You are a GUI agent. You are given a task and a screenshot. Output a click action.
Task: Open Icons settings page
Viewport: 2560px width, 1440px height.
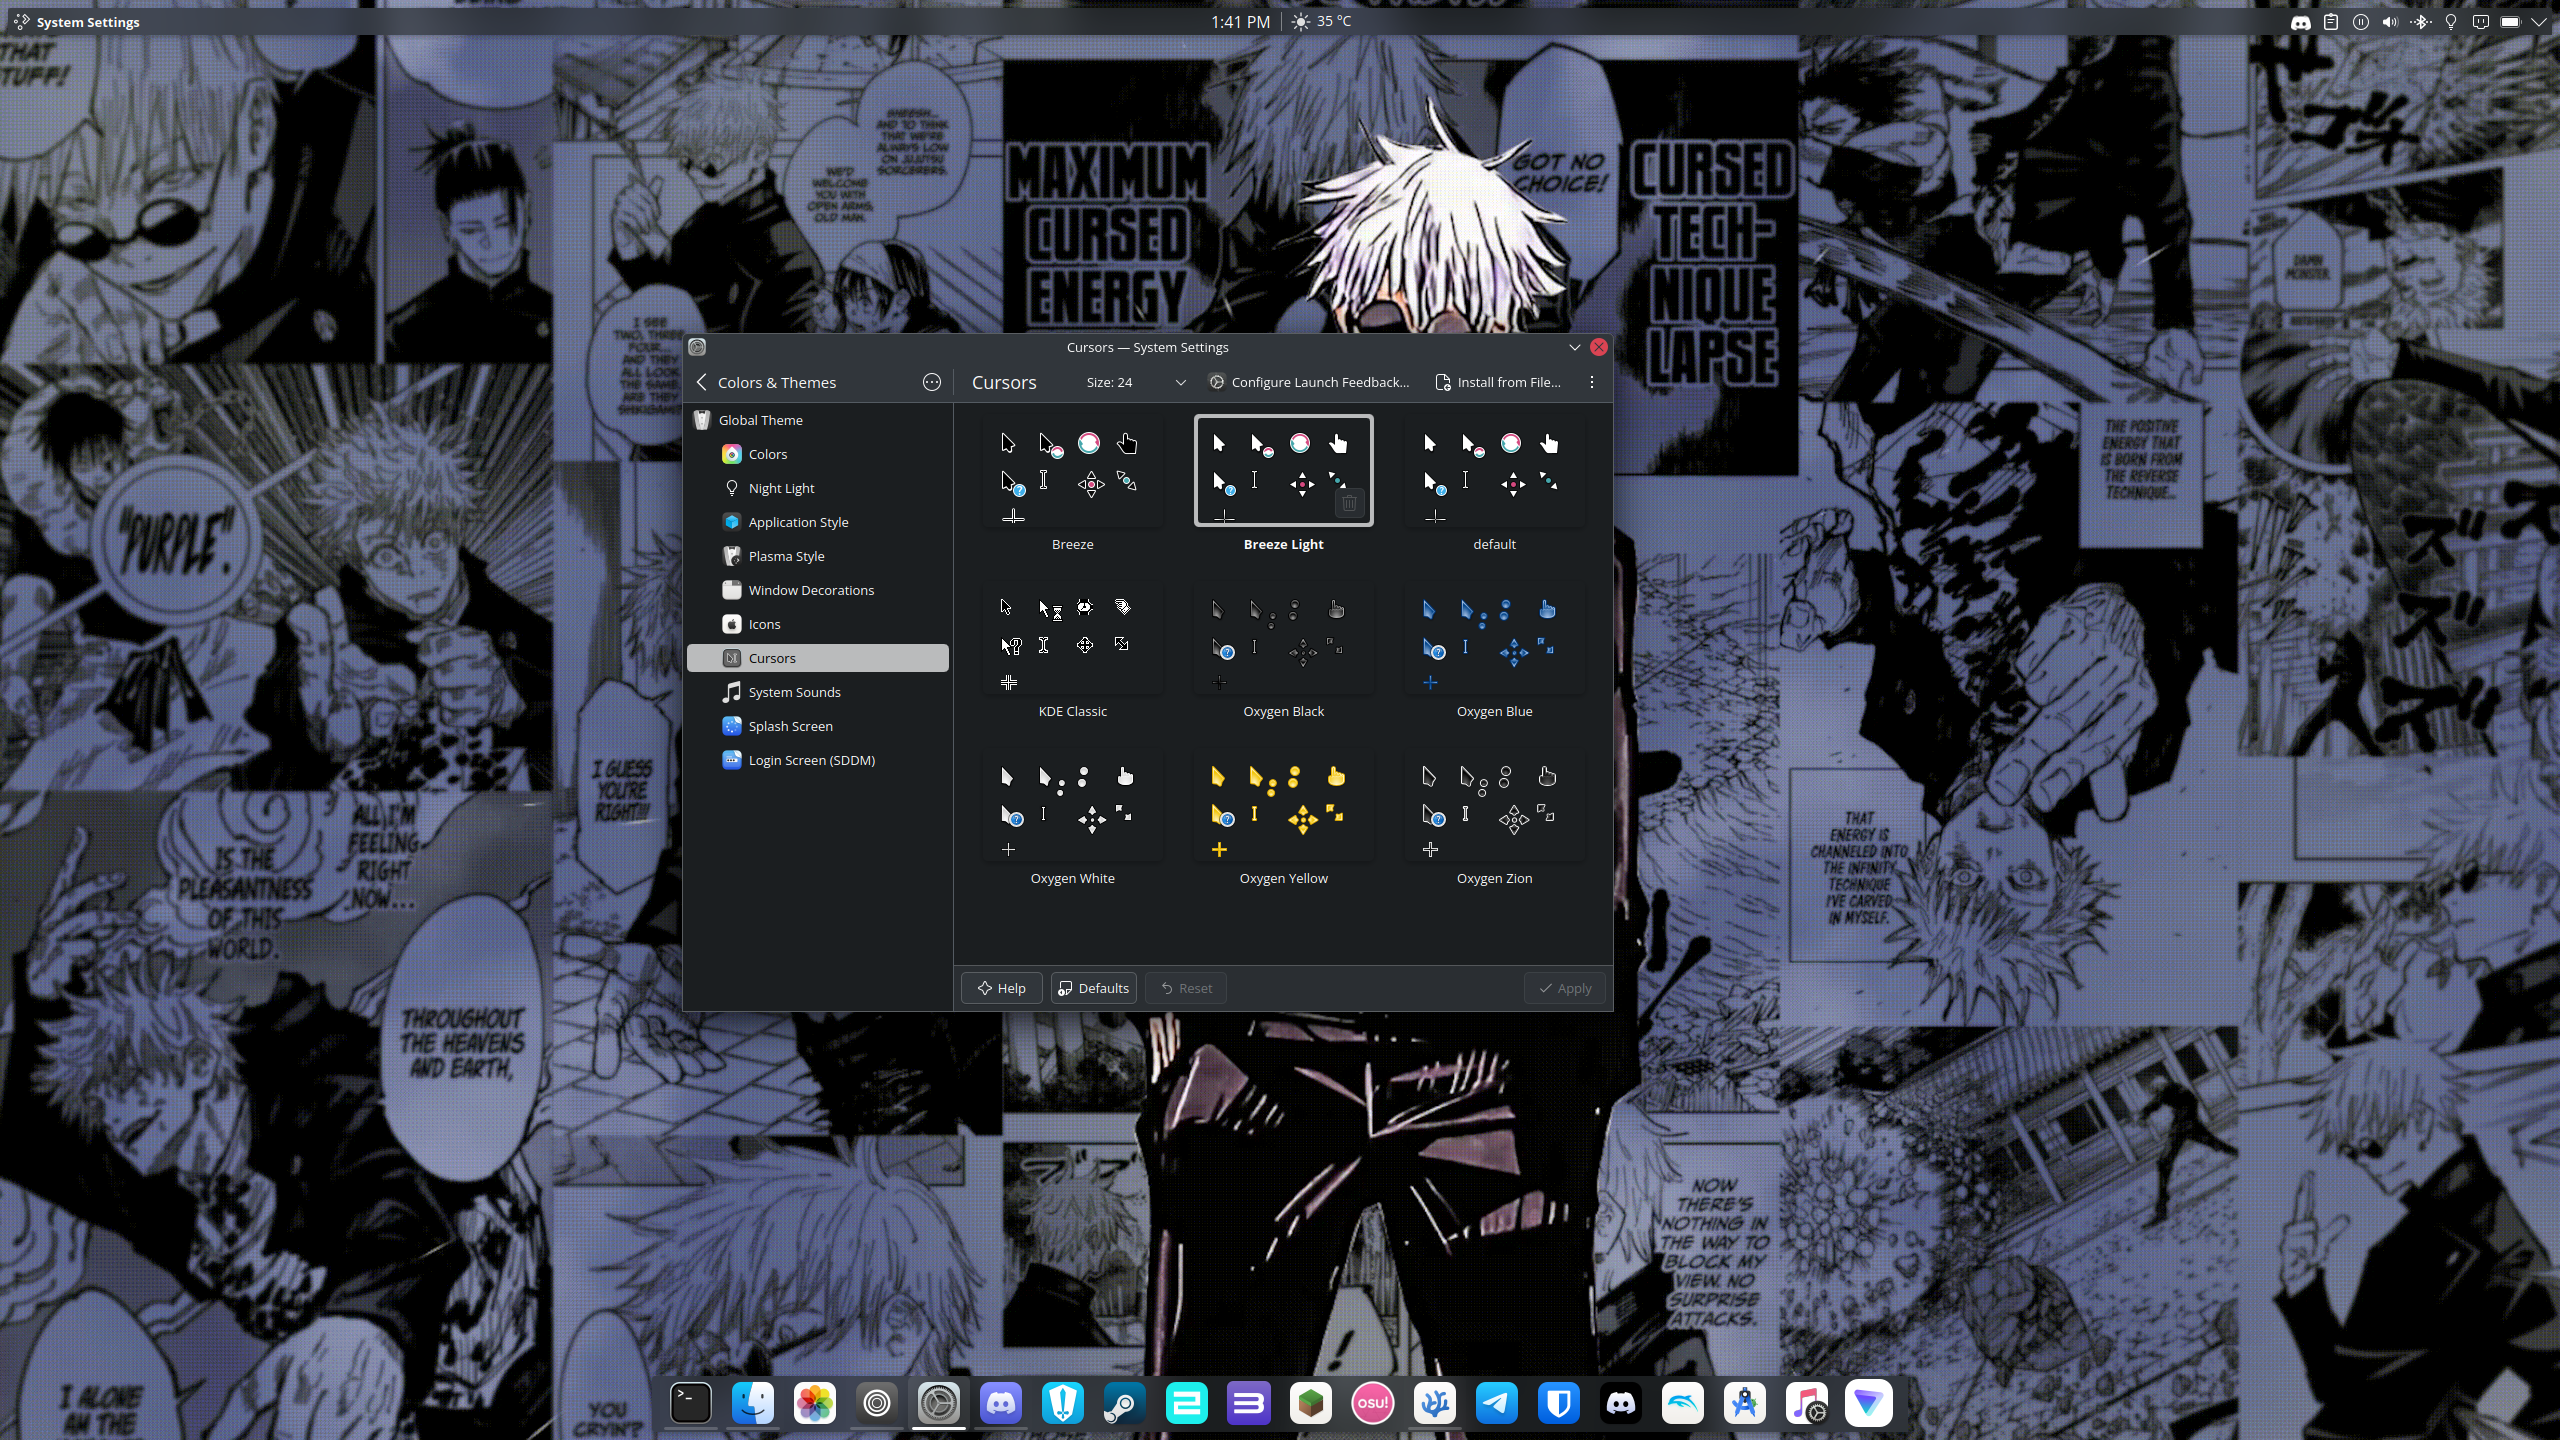point(818,624)
